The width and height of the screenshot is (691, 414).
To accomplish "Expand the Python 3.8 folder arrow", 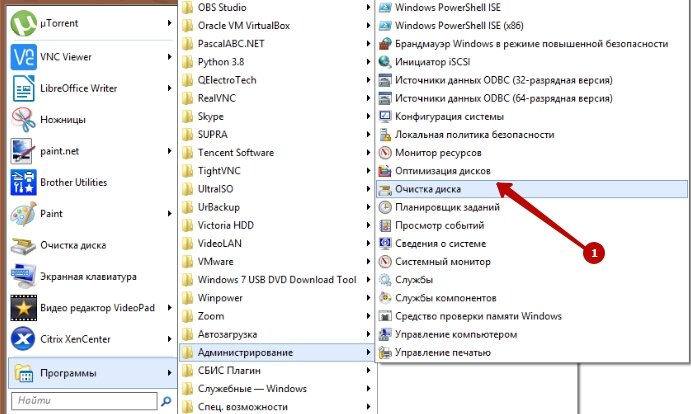I will (368, 62).
